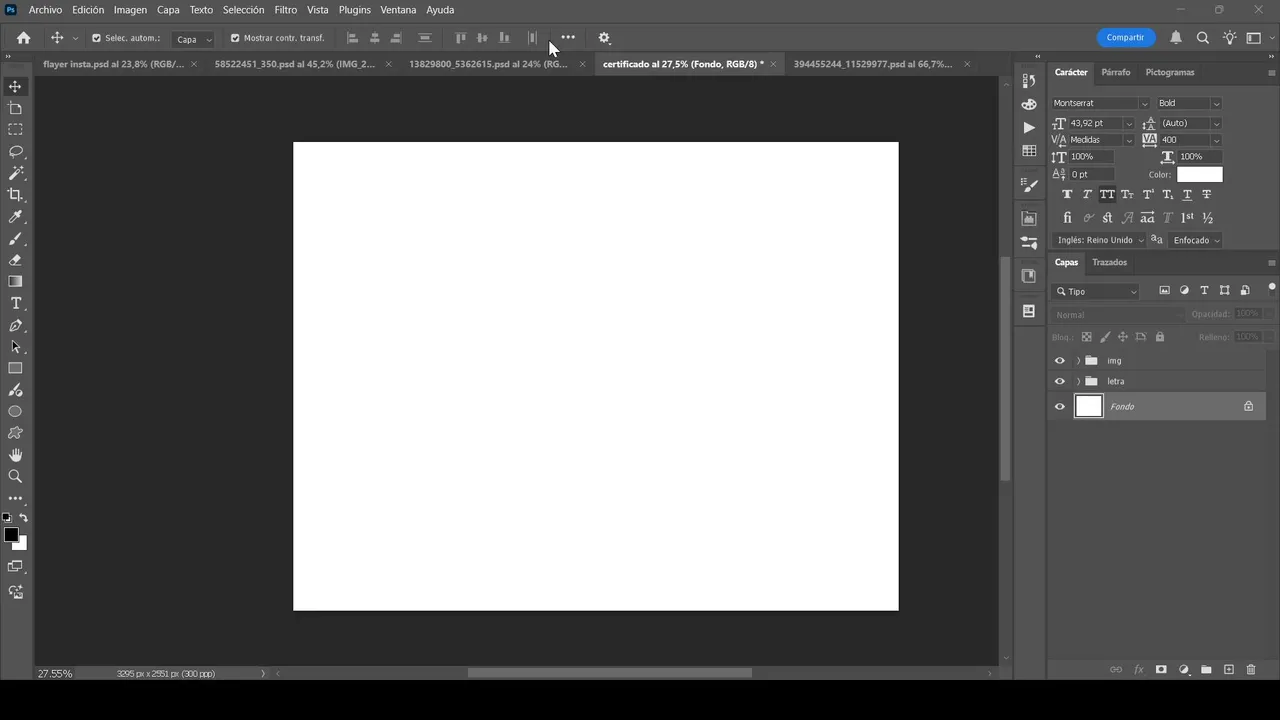Create a new layer group
This screenshot has width=1280, height=720.
pyautogui.click(x=1206, y=670)
